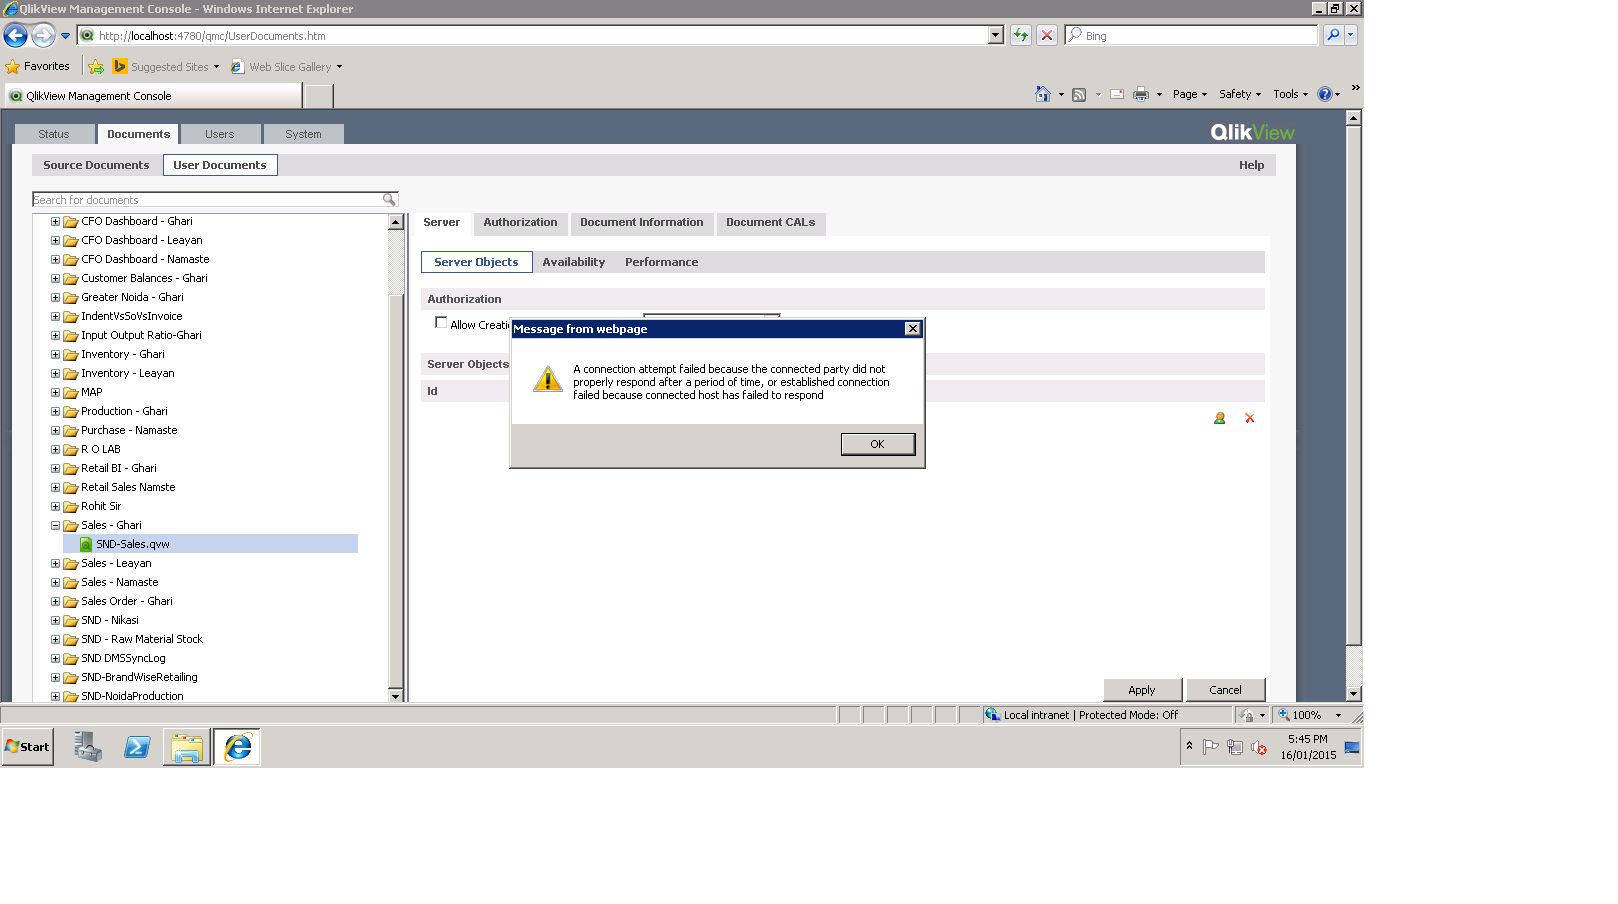Click the RSS feeds icon
Image resolution: width=1618 pixels, height=904 pixels.
click(1079, 95)
